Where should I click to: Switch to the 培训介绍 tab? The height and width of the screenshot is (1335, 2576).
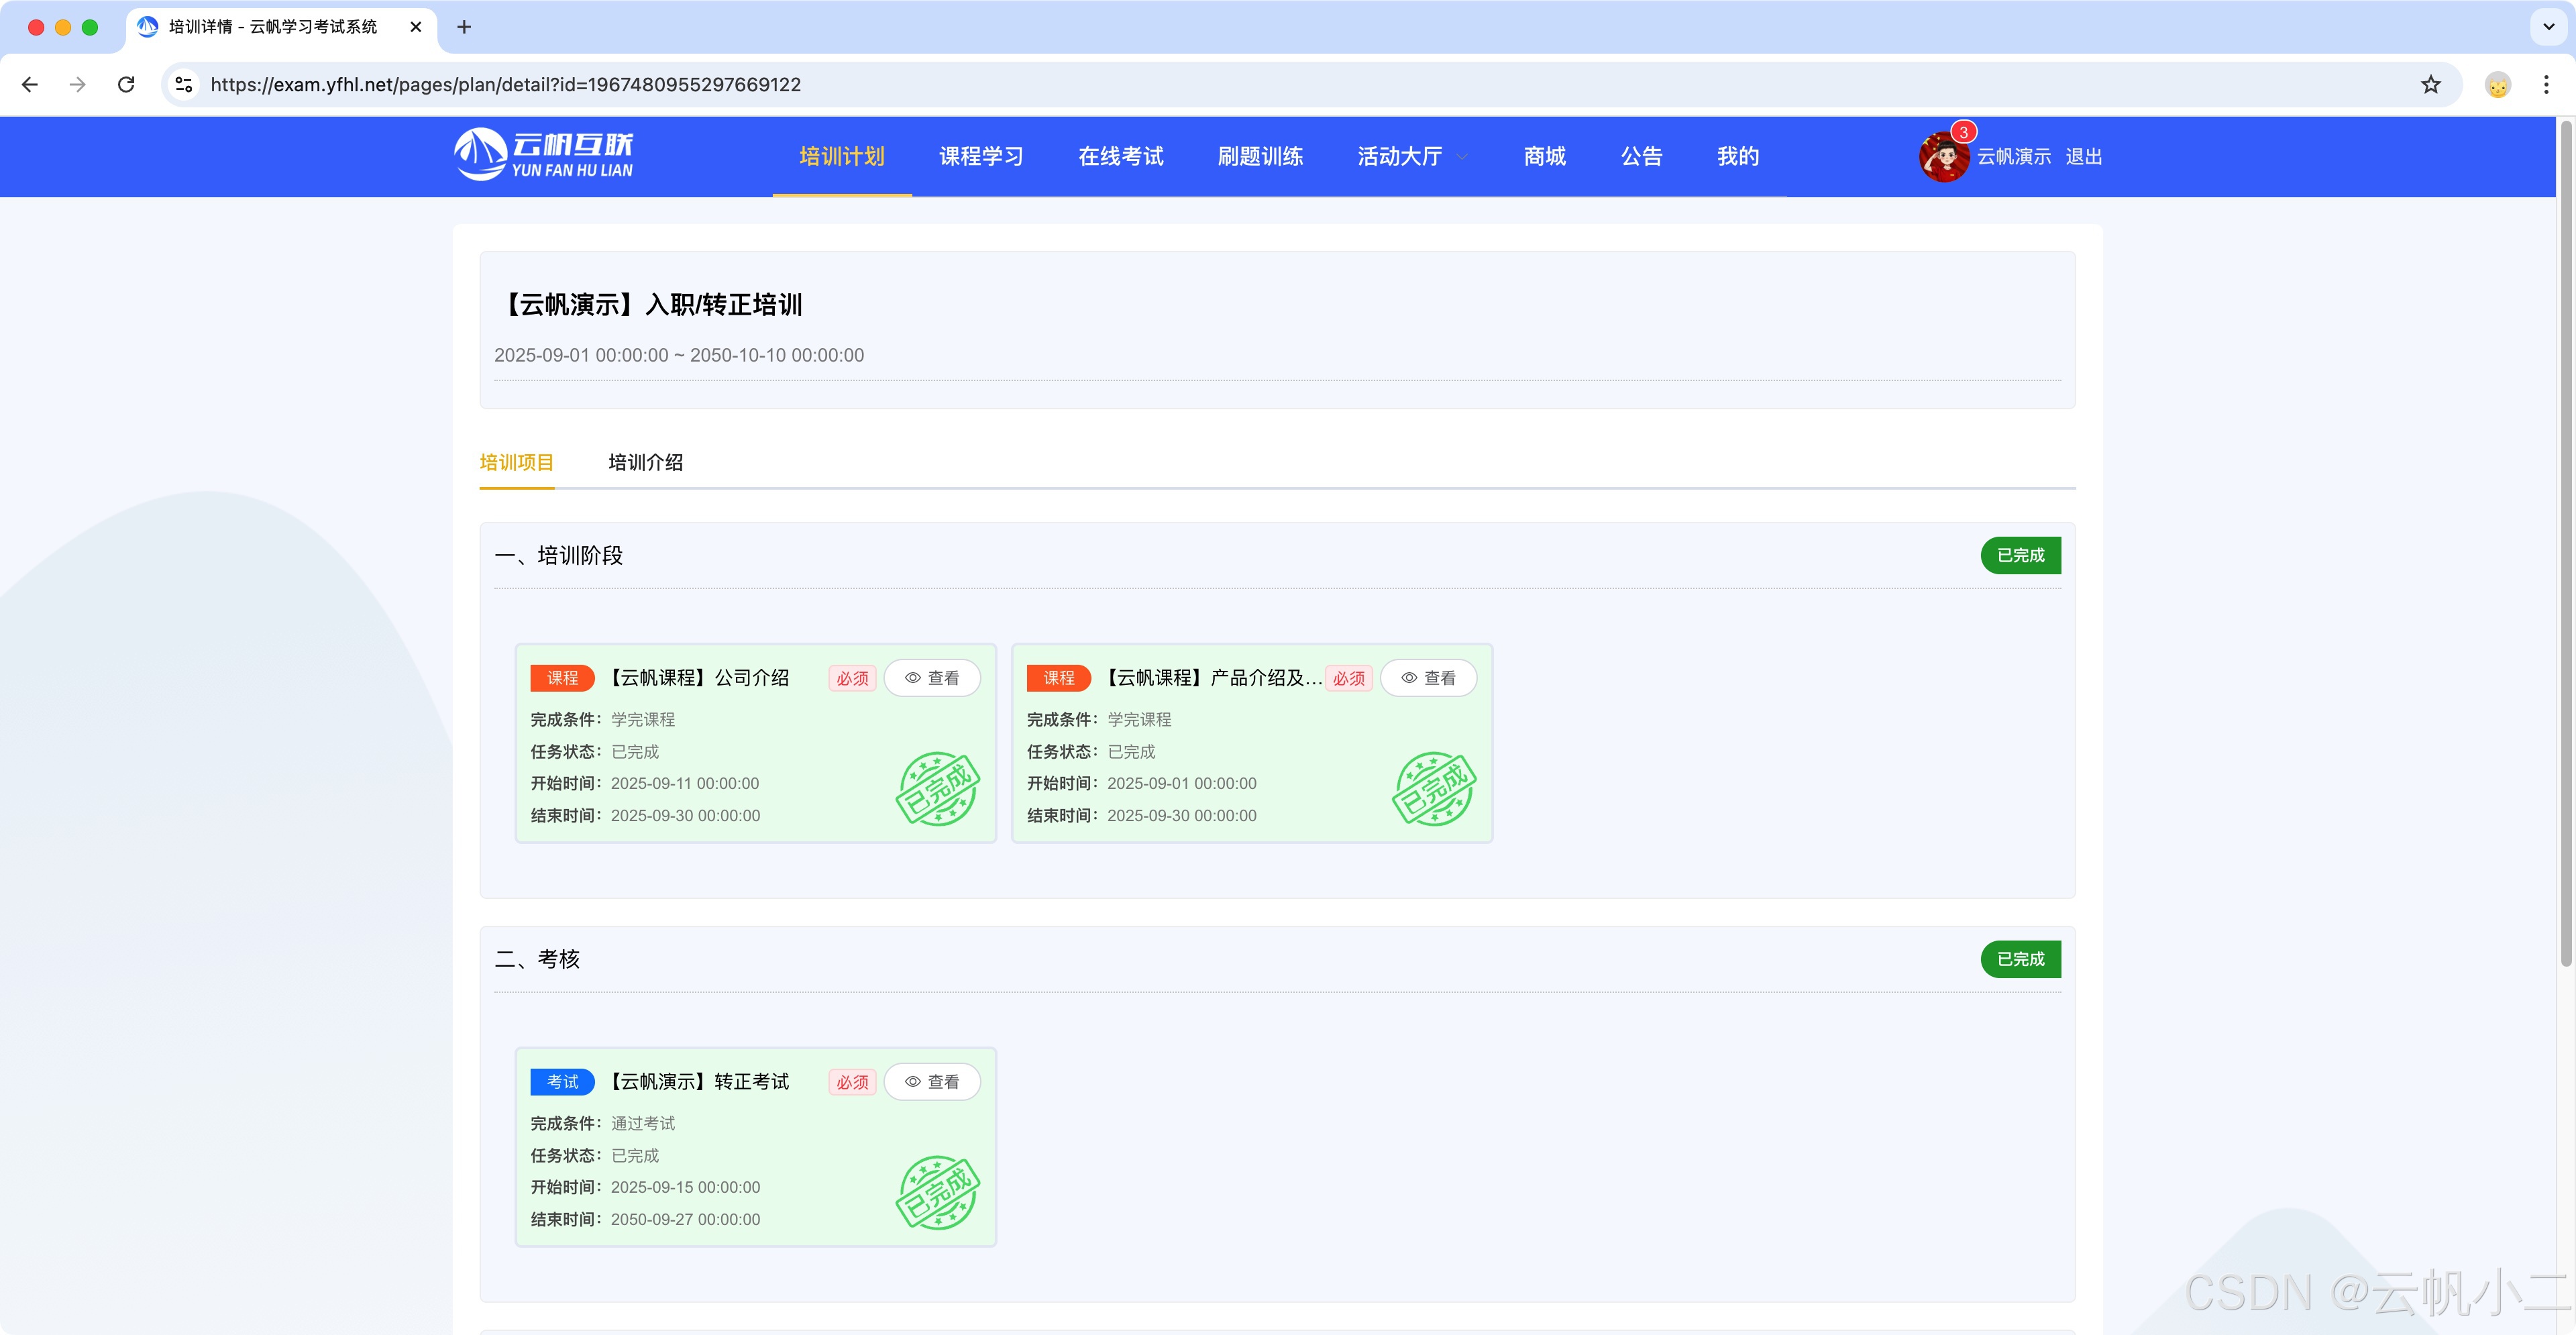[x=645, y=463]
